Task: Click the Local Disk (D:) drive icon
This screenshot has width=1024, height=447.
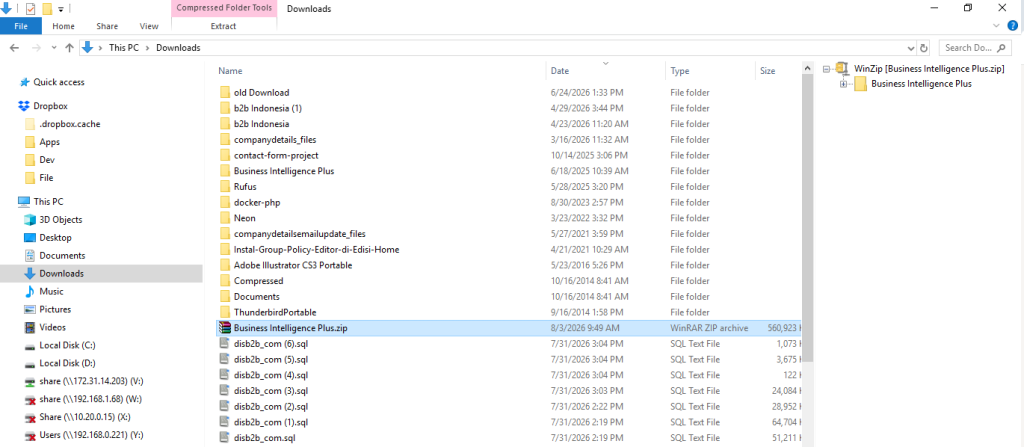Action: coord(29,363)
